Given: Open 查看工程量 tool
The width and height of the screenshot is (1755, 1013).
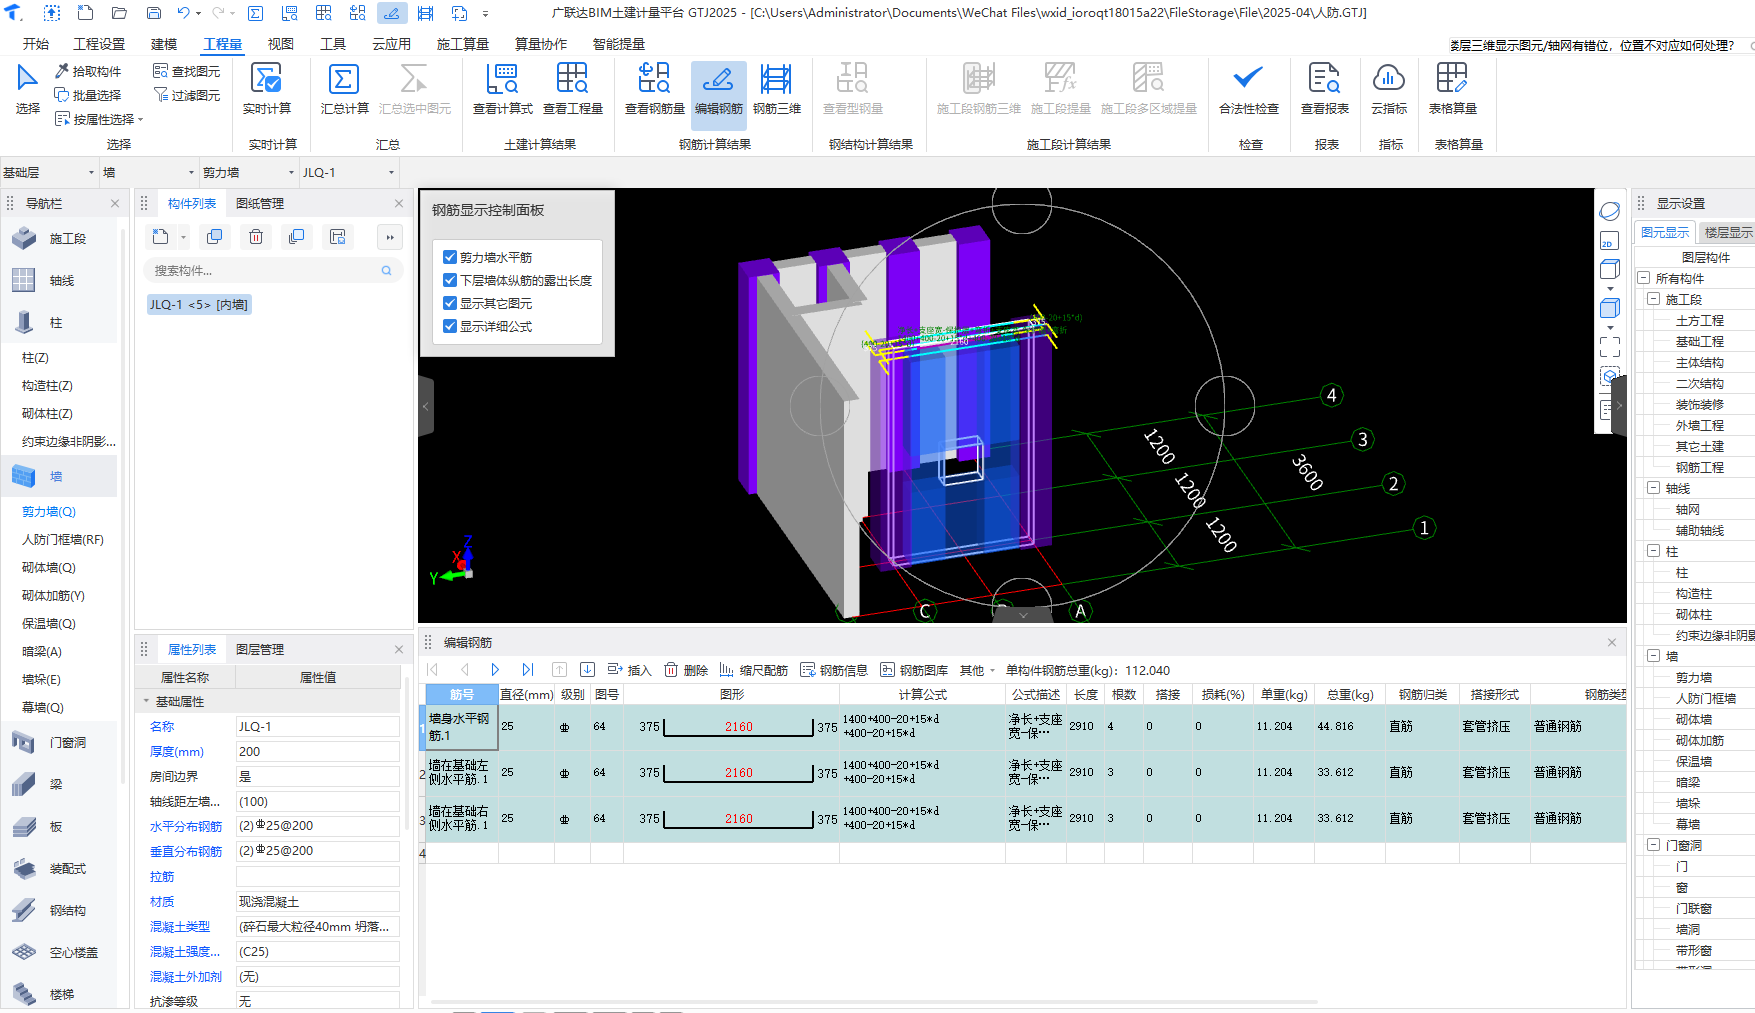Looking at the screenshot, I should click(x=572, y=89).
